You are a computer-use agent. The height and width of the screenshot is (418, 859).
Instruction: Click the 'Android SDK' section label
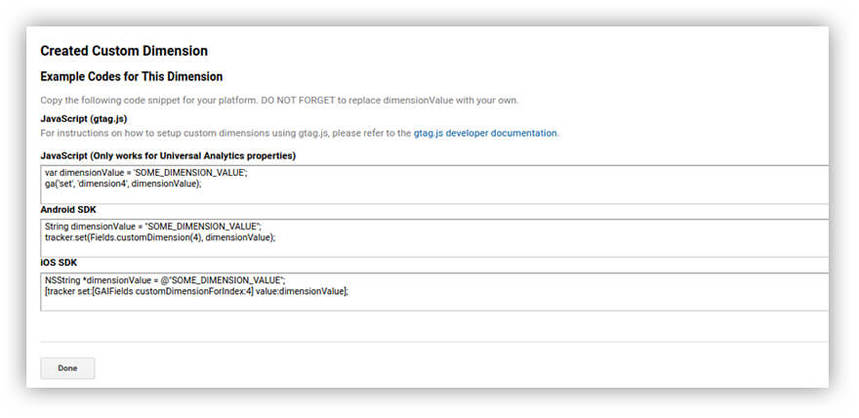68,211
